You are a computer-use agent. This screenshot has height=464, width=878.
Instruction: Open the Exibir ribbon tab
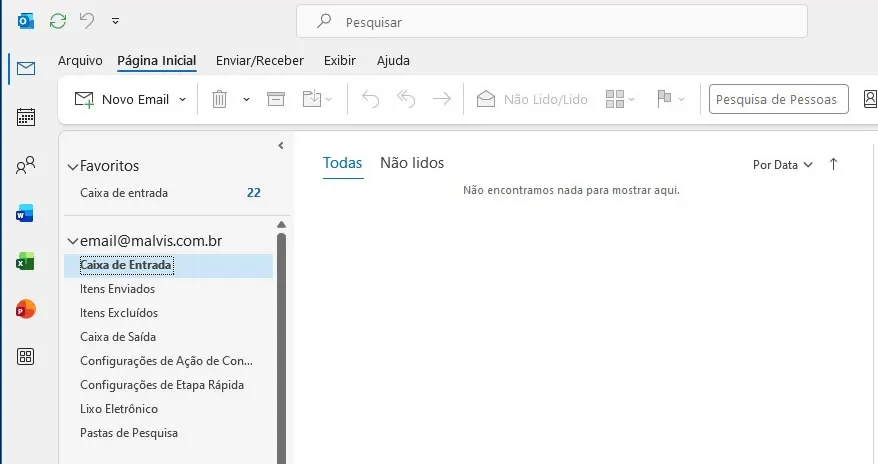click(x=340, y=60)
